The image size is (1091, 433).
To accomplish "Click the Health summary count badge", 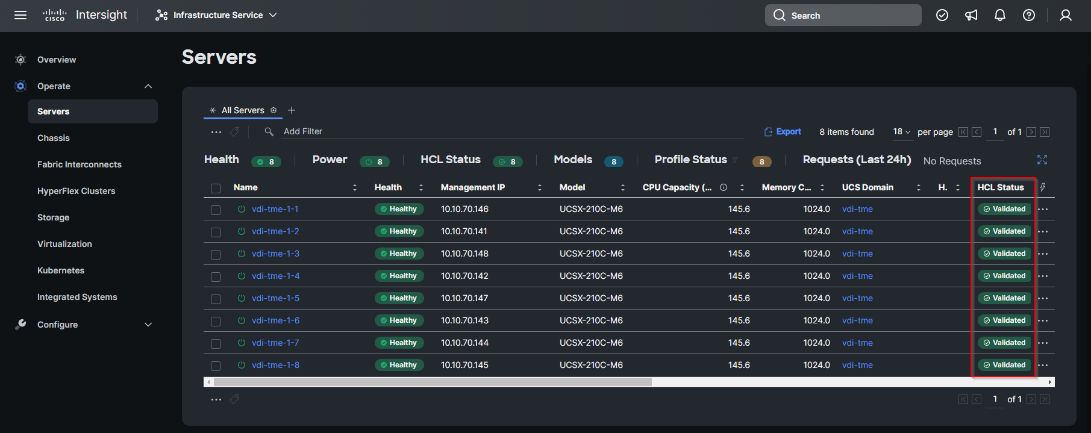I will [x=266, y=161].
